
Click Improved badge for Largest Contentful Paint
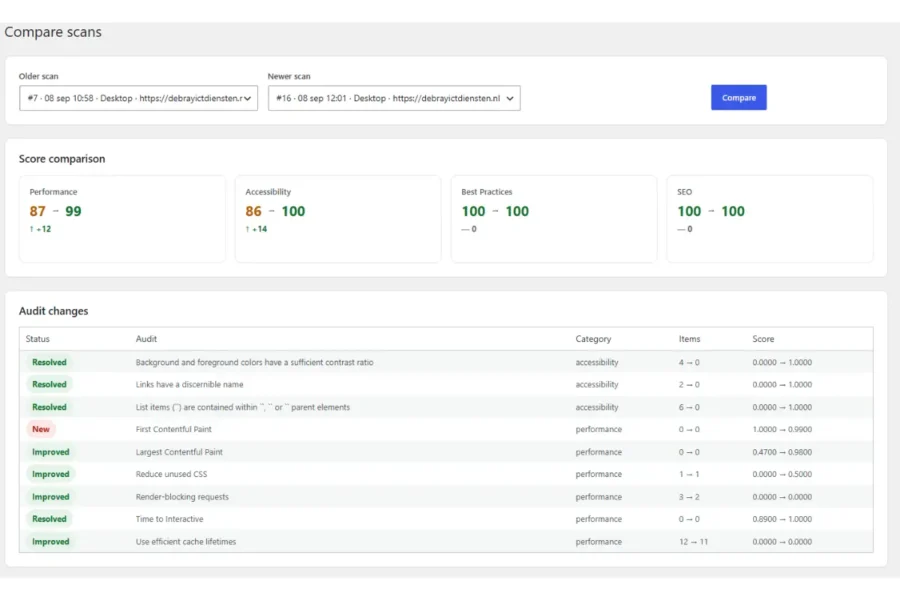coord(51,452)
